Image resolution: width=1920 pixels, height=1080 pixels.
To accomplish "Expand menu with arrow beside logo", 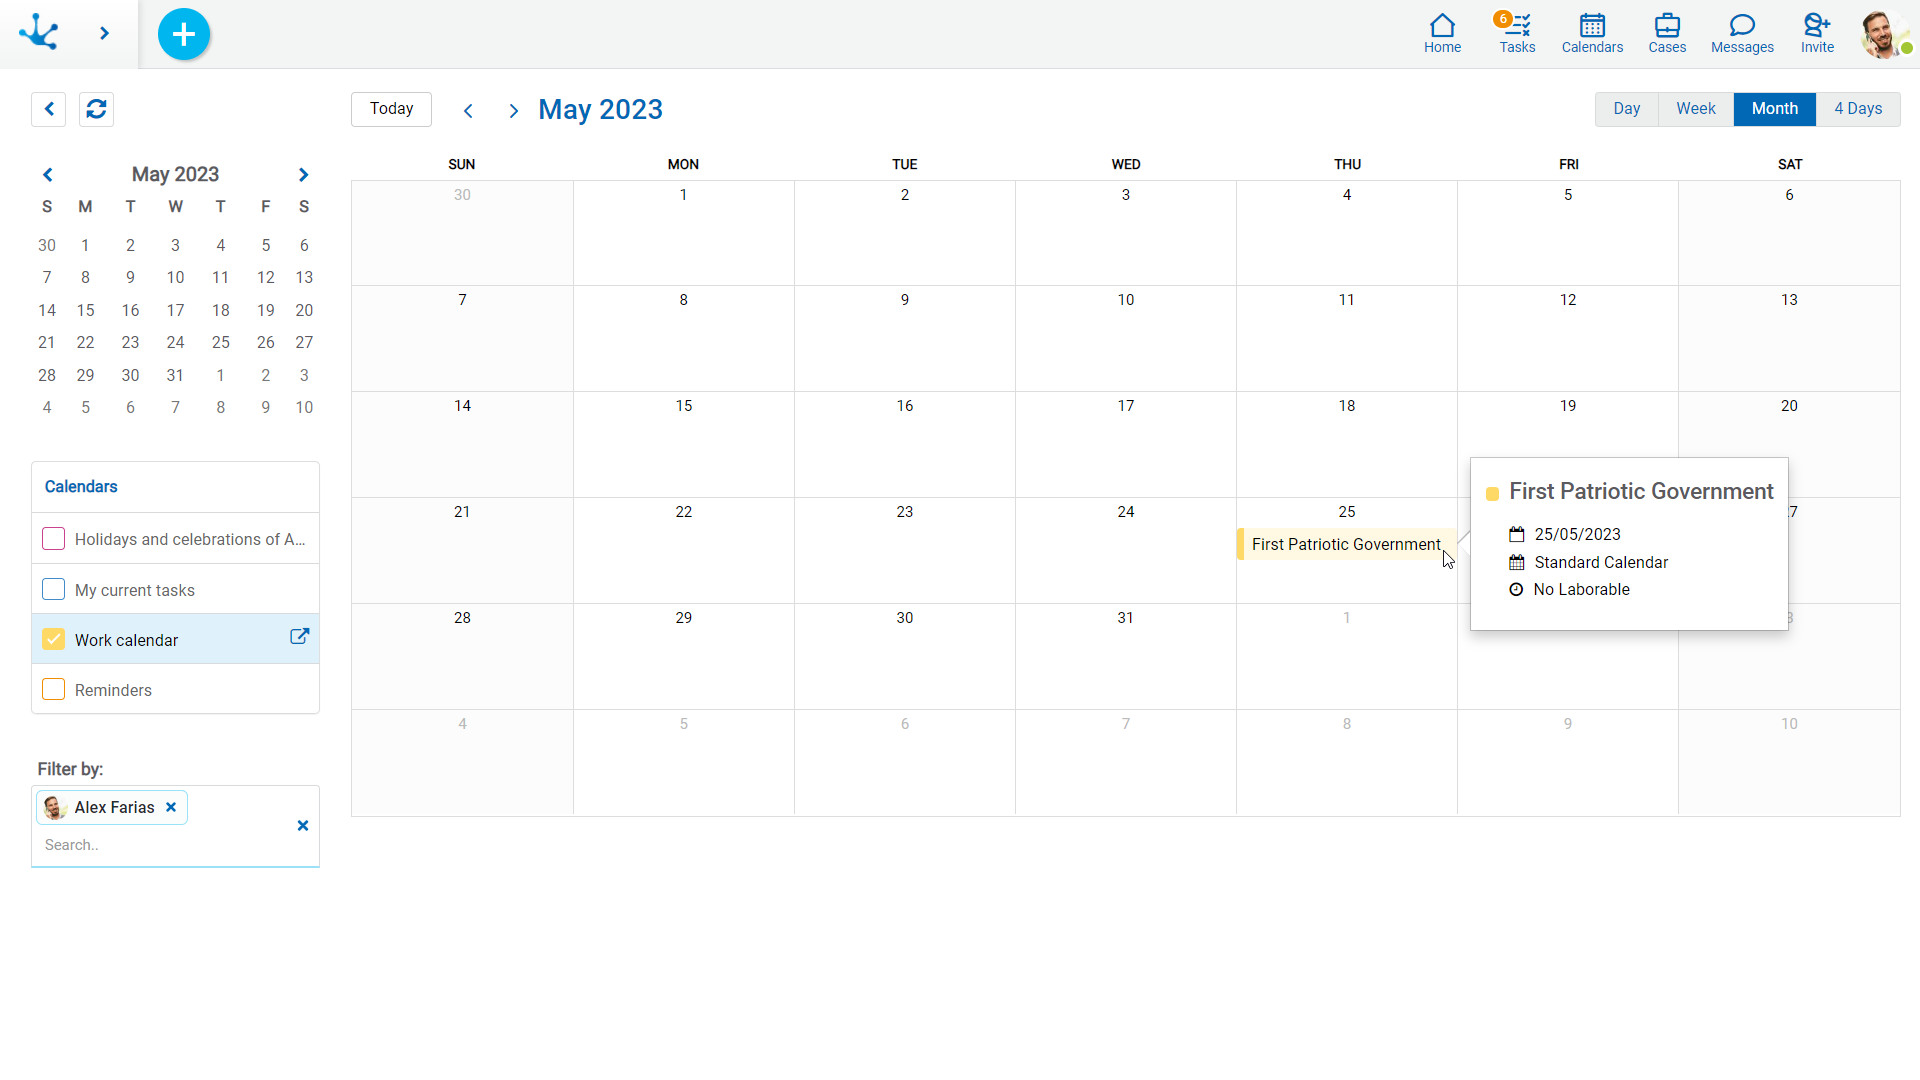I will click(104, 34).
